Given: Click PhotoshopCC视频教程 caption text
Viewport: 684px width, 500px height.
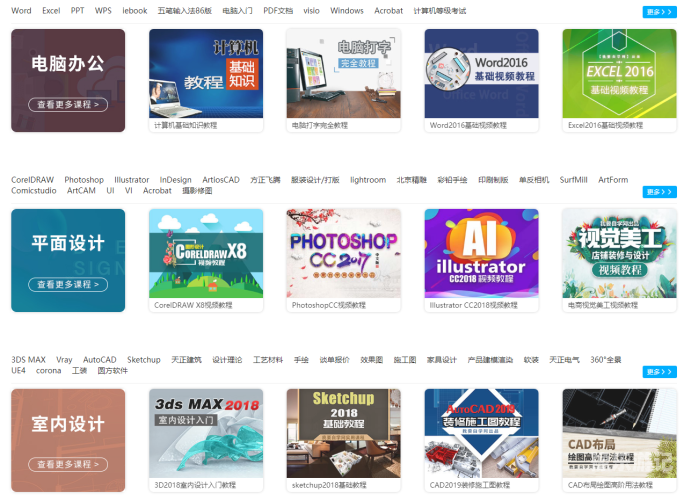Looking at the screenshot, I should pyautogui.click(x=328, y=305).
